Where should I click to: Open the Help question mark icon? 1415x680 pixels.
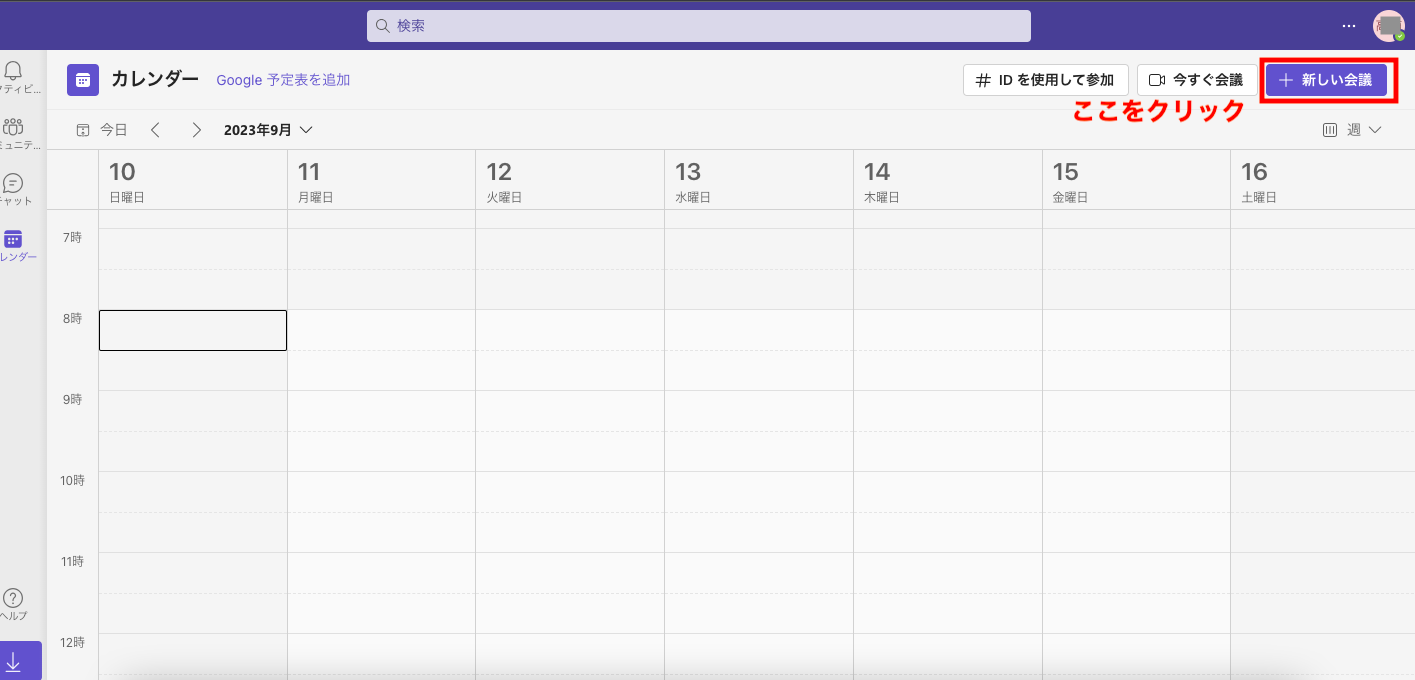coord(13,599)
